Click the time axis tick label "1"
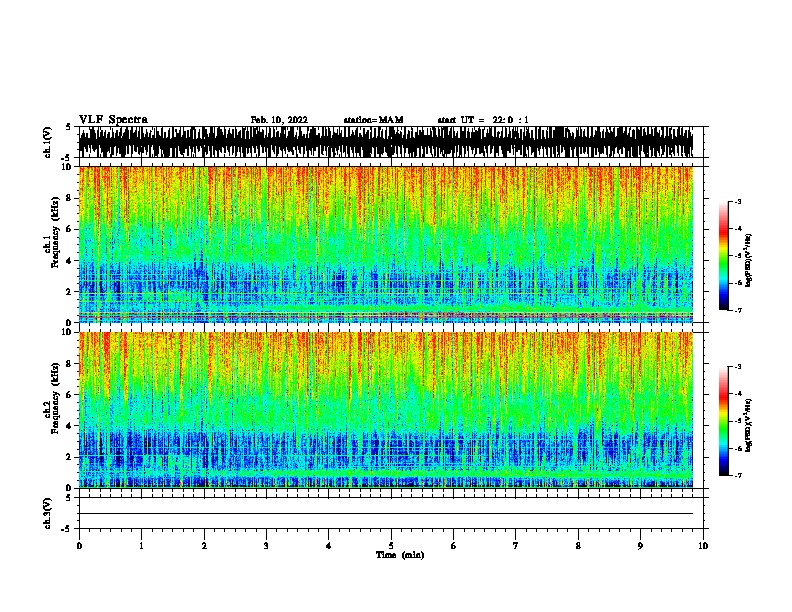Image resolution: width=792 pixels, height=612 pixels. tap(141, 546)
